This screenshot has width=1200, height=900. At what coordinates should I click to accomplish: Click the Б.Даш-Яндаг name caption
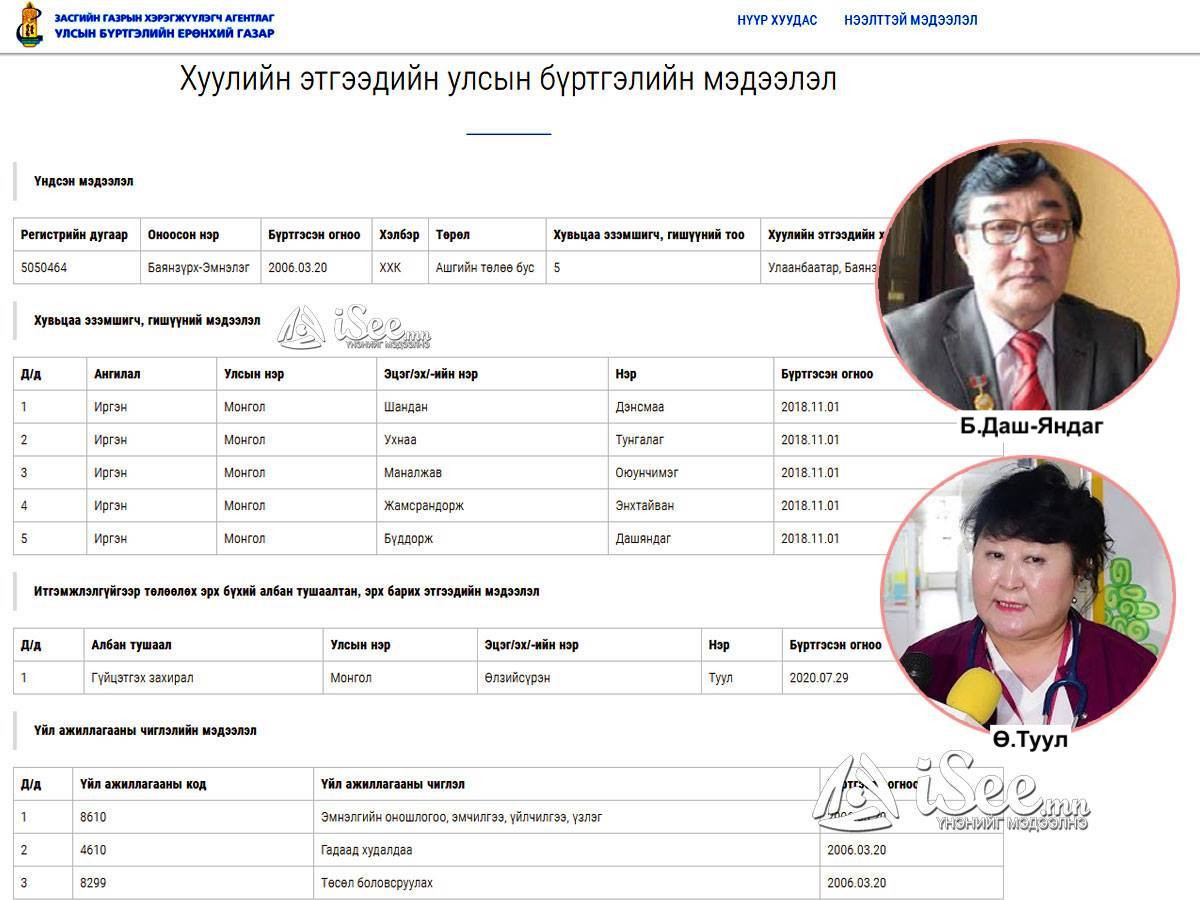1031,426
